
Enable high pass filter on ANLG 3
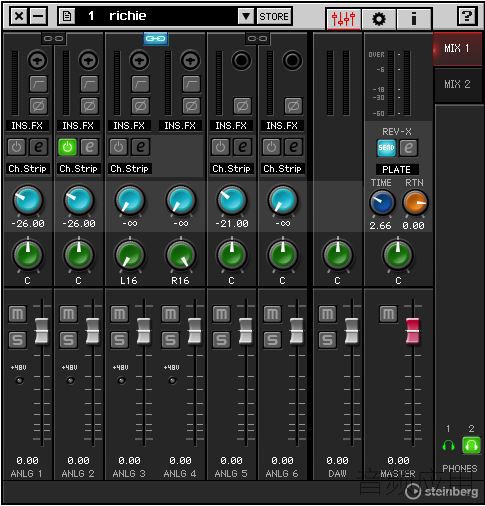(x=140, y=83)
